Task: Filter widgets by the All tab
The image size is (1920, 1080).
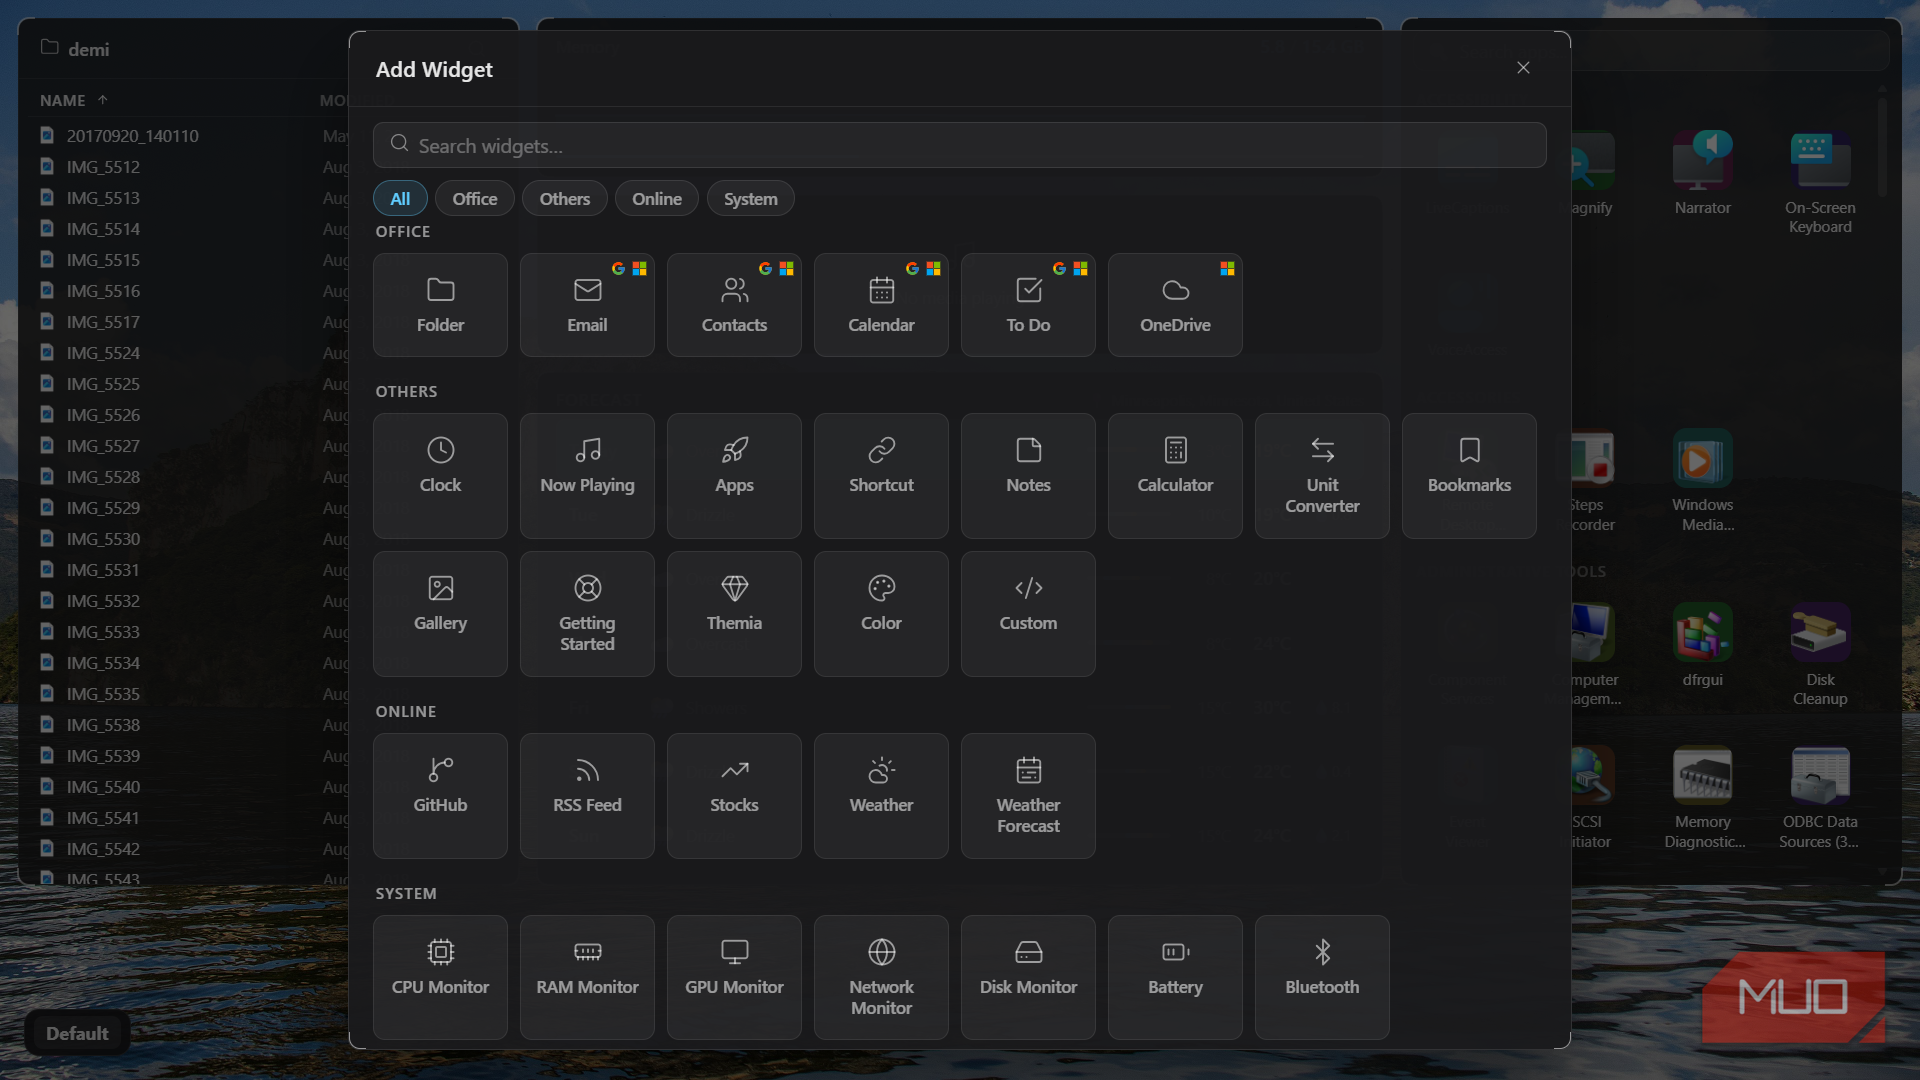Action: coord(400,199)
